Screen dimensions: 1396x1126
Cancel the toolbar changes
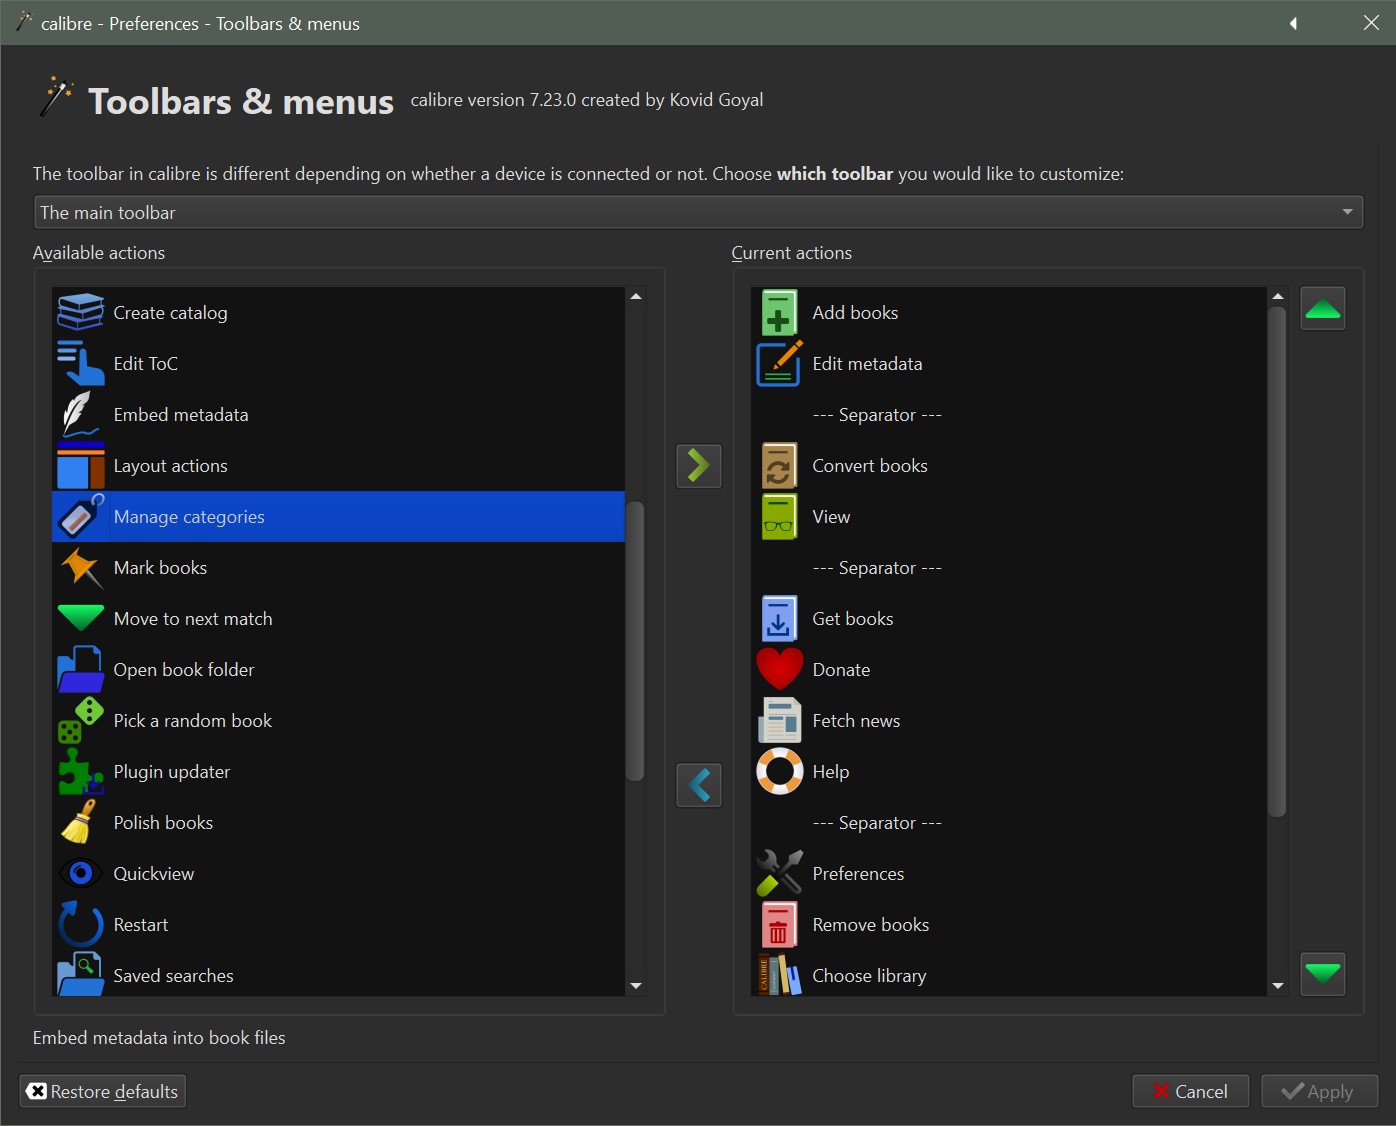click(1190, 1091)
